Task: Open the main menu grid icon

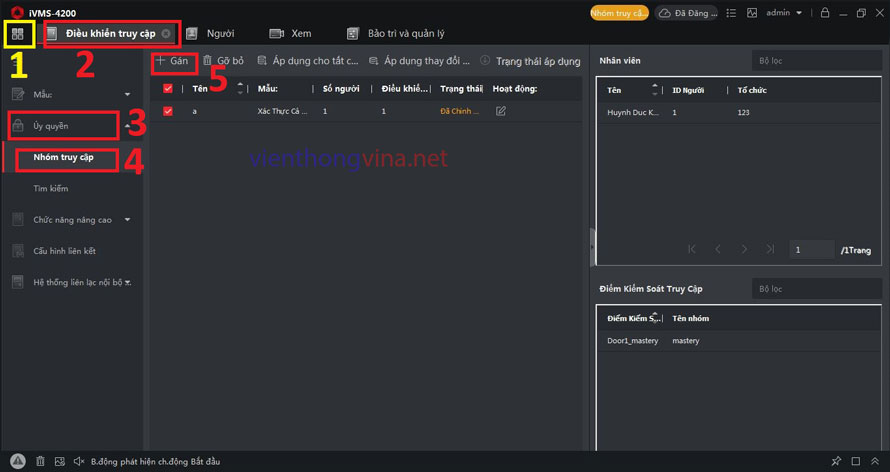Action: pos(18,34)
